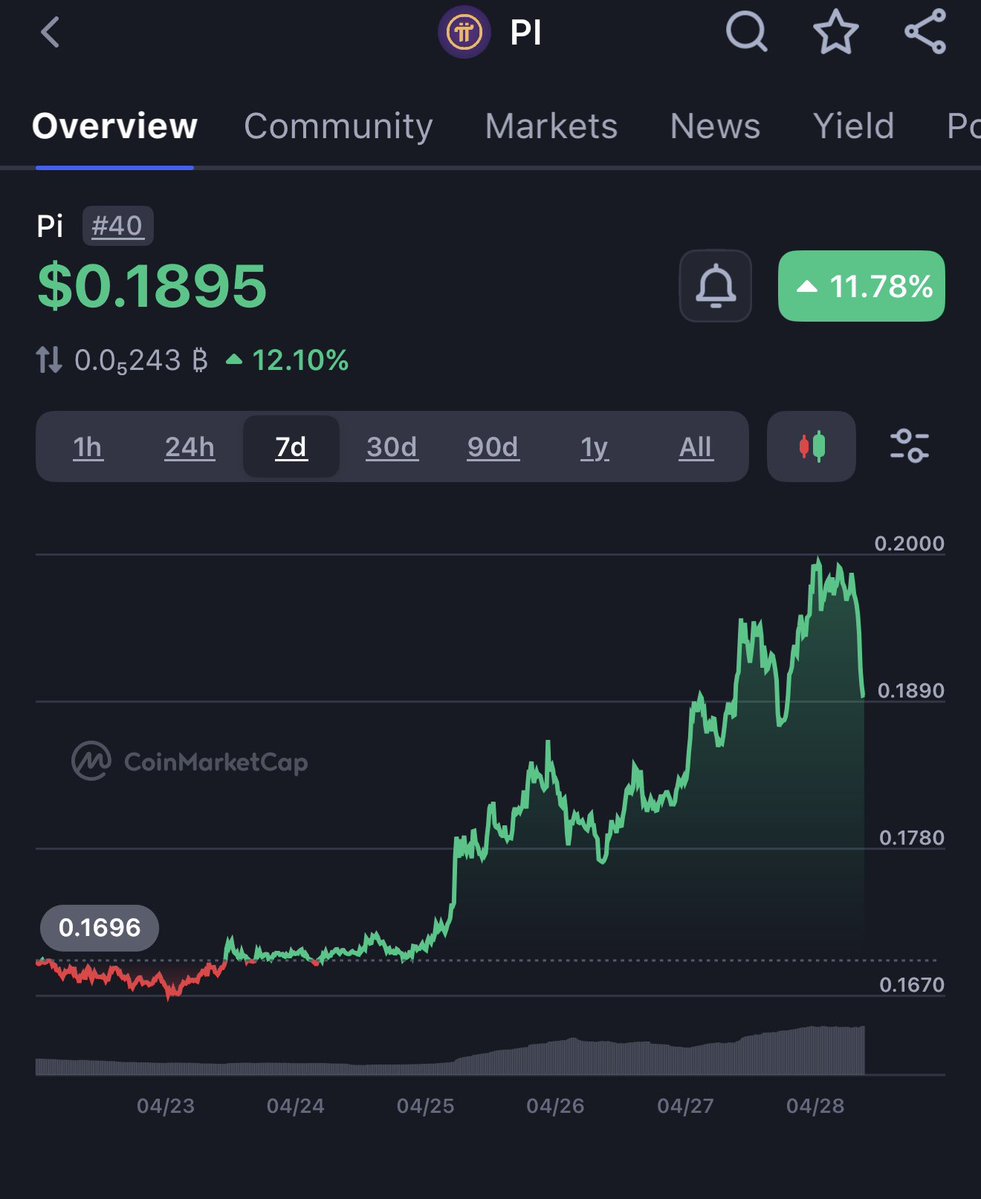Screen dimensions: 981x1199
Task: Share Pi page using the share icon
Action: pyautogui.click(x=925, y=32)
